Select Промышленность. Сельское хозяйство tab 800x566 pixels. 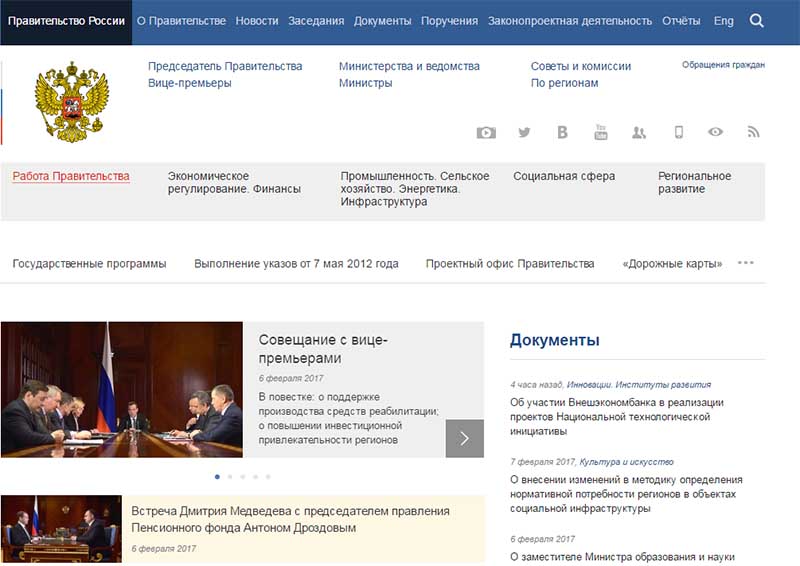[x=415, y=189]
